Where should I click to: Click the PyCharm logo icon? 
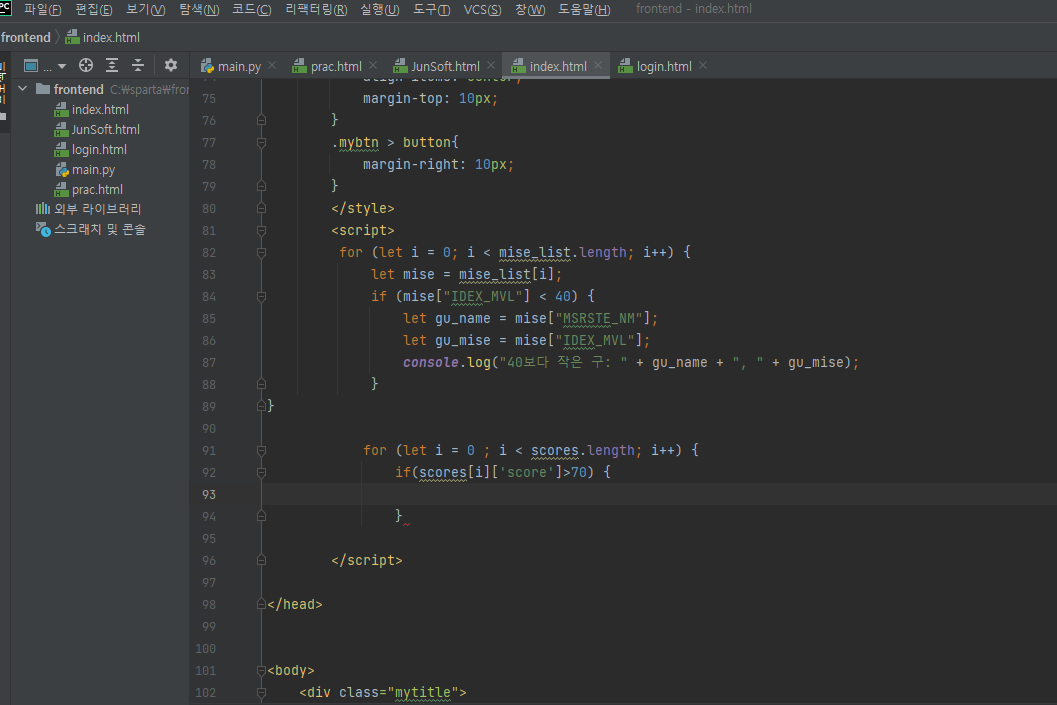click(5, 7)
